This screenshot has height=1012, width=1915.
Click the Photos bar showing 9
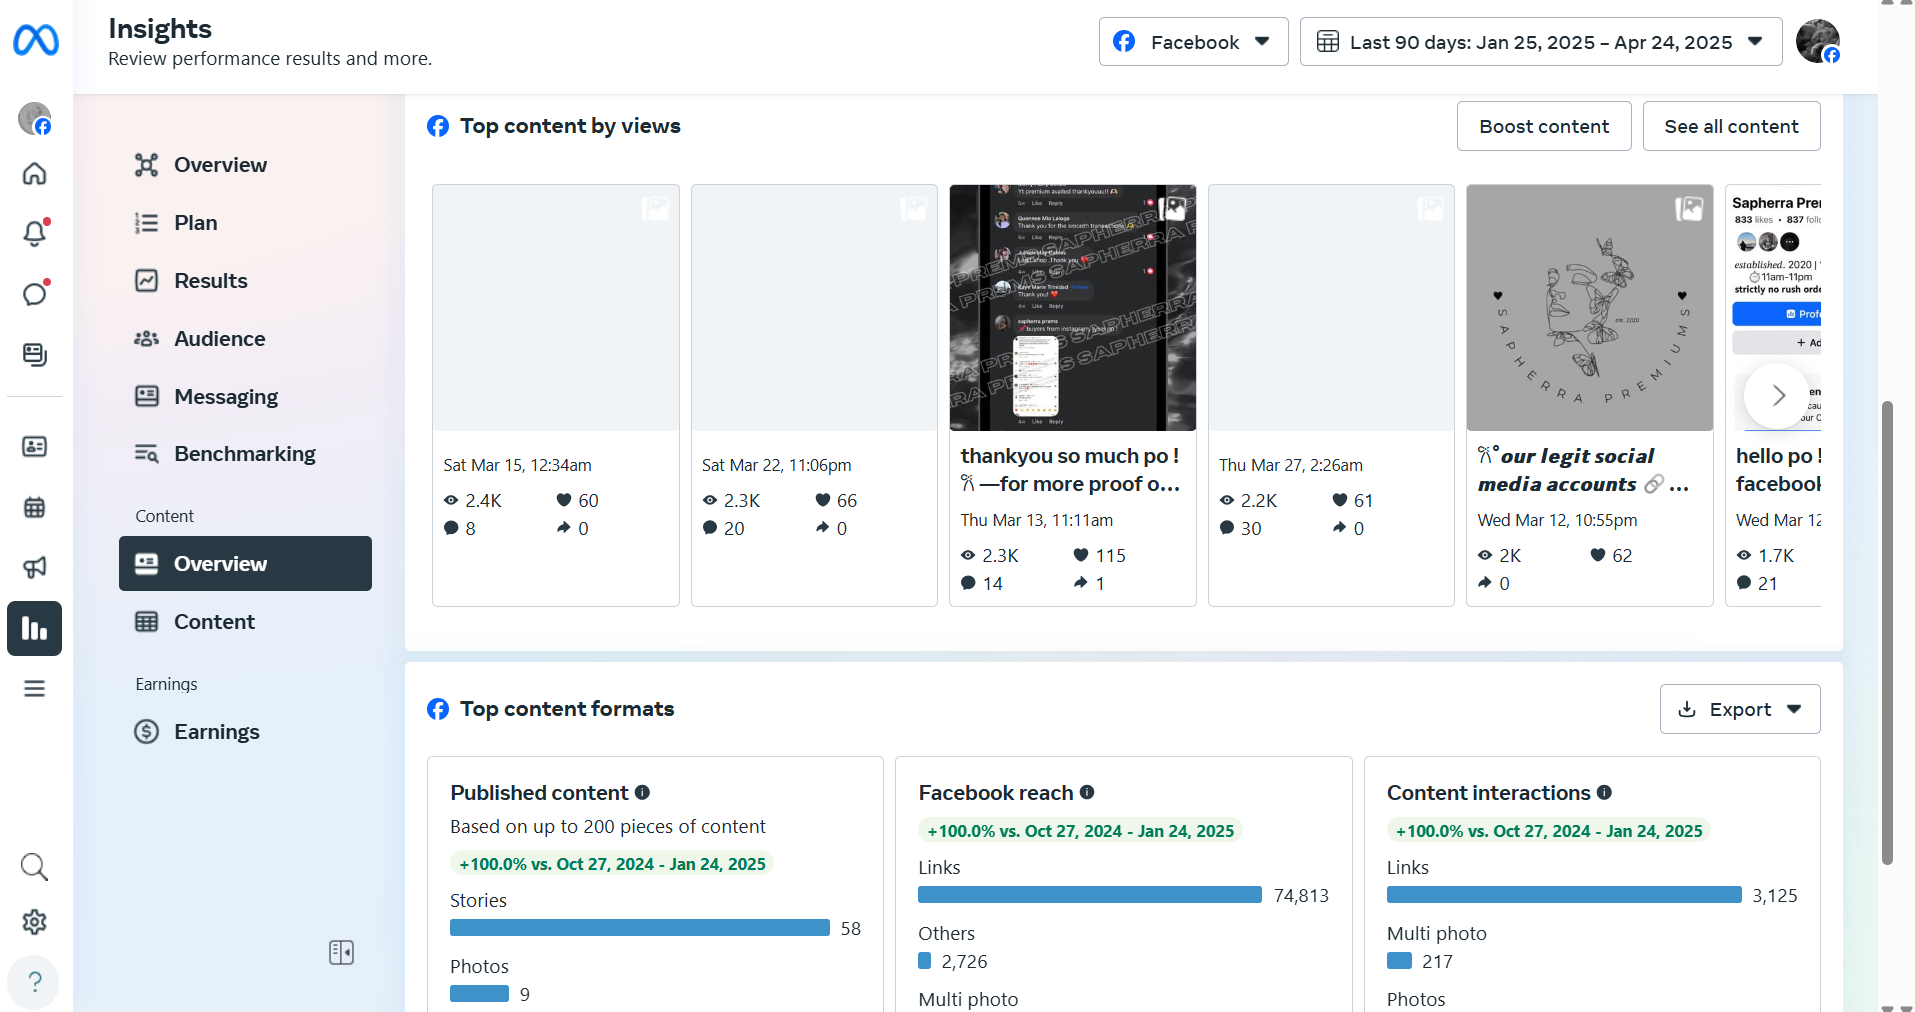coord(479,994)
